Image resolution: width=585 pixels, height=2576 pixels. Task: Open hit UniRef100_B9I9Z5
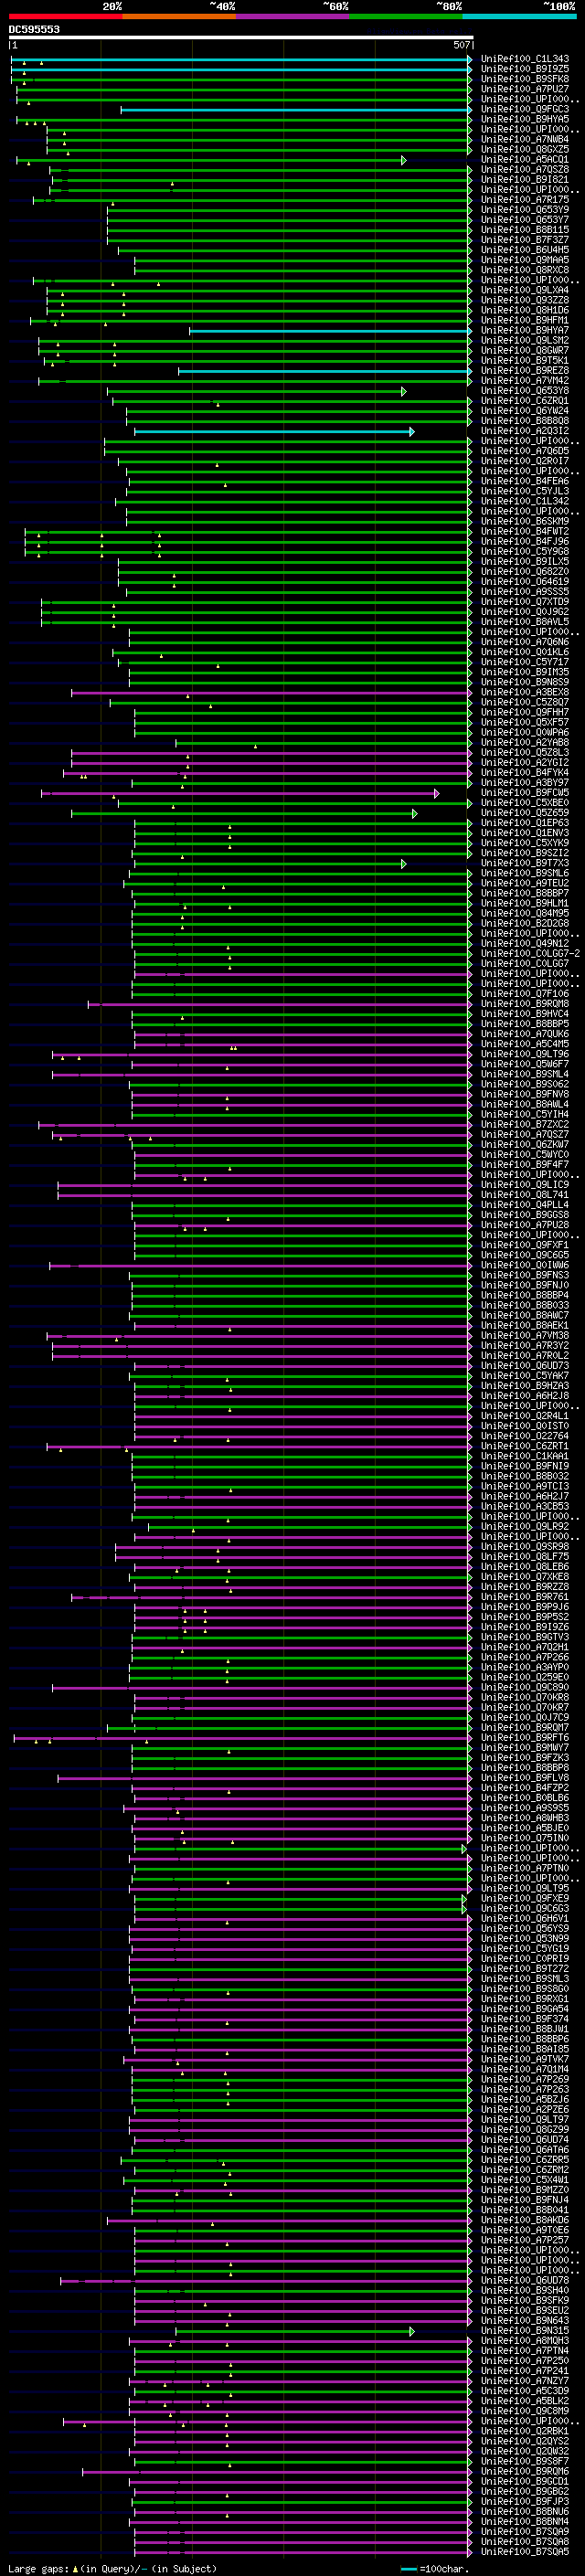pyautogui.click(x=525, y=69)
